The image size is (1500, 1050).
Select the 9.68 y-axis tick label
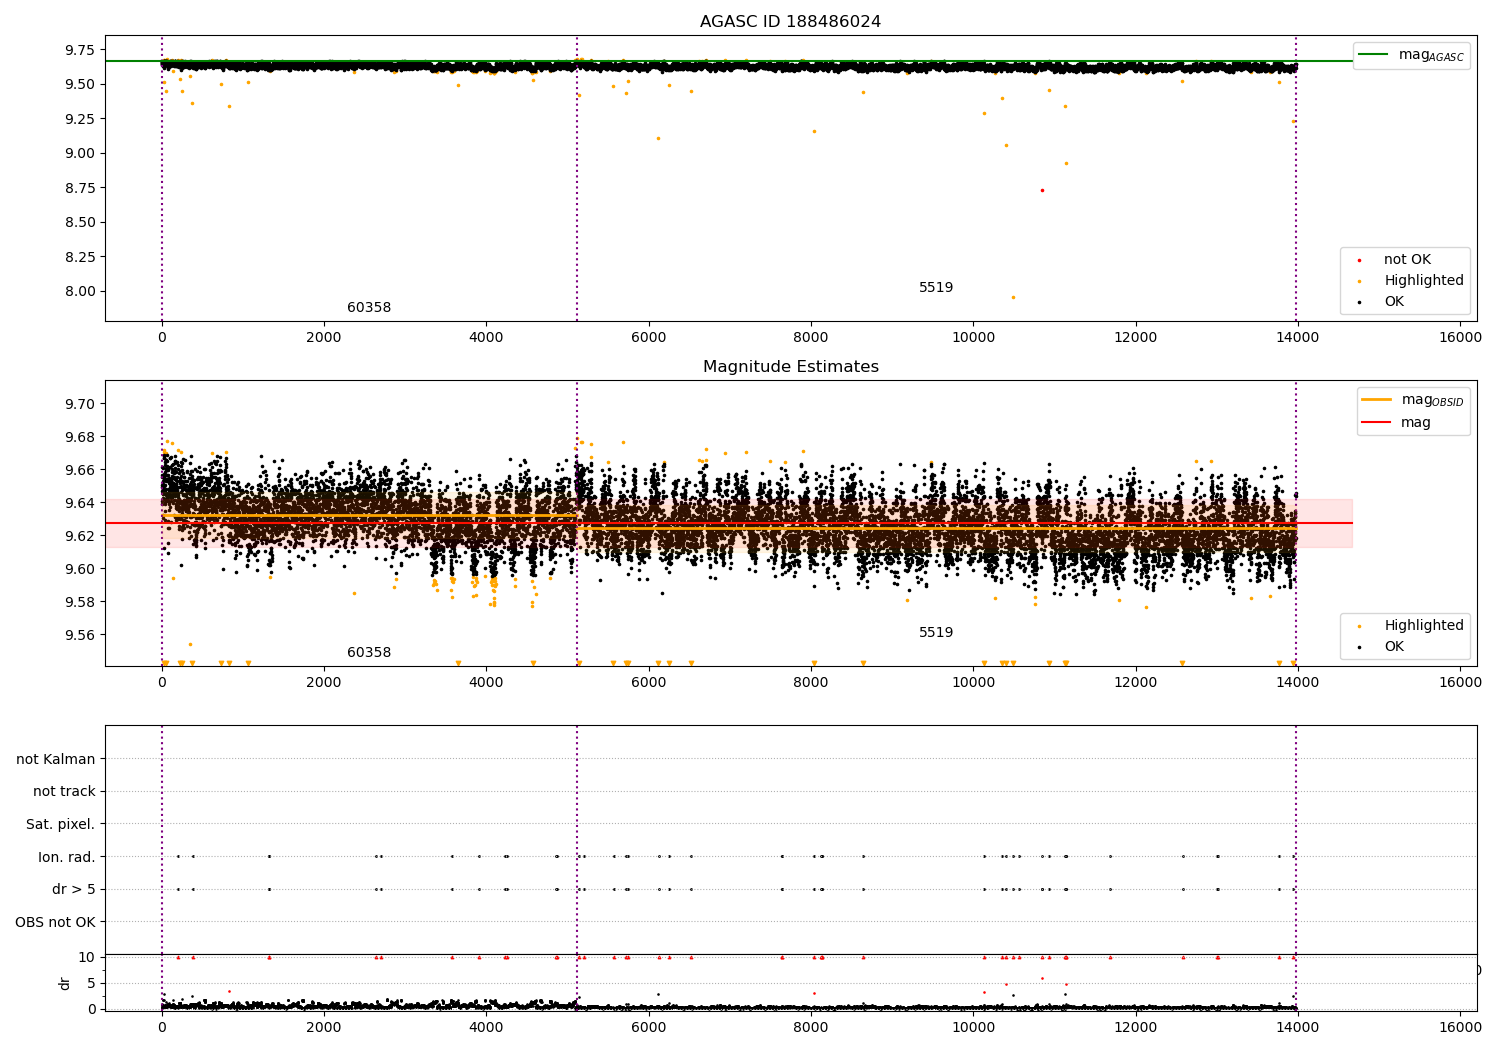79,437
